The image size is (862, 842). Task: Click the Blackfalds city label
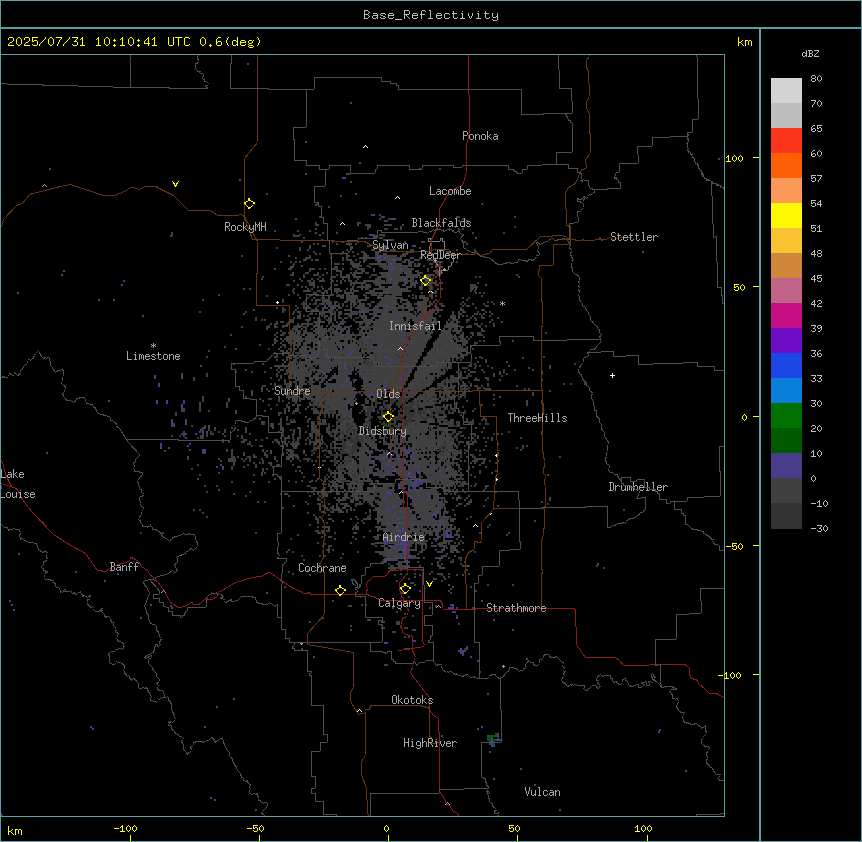coord(441,223)
